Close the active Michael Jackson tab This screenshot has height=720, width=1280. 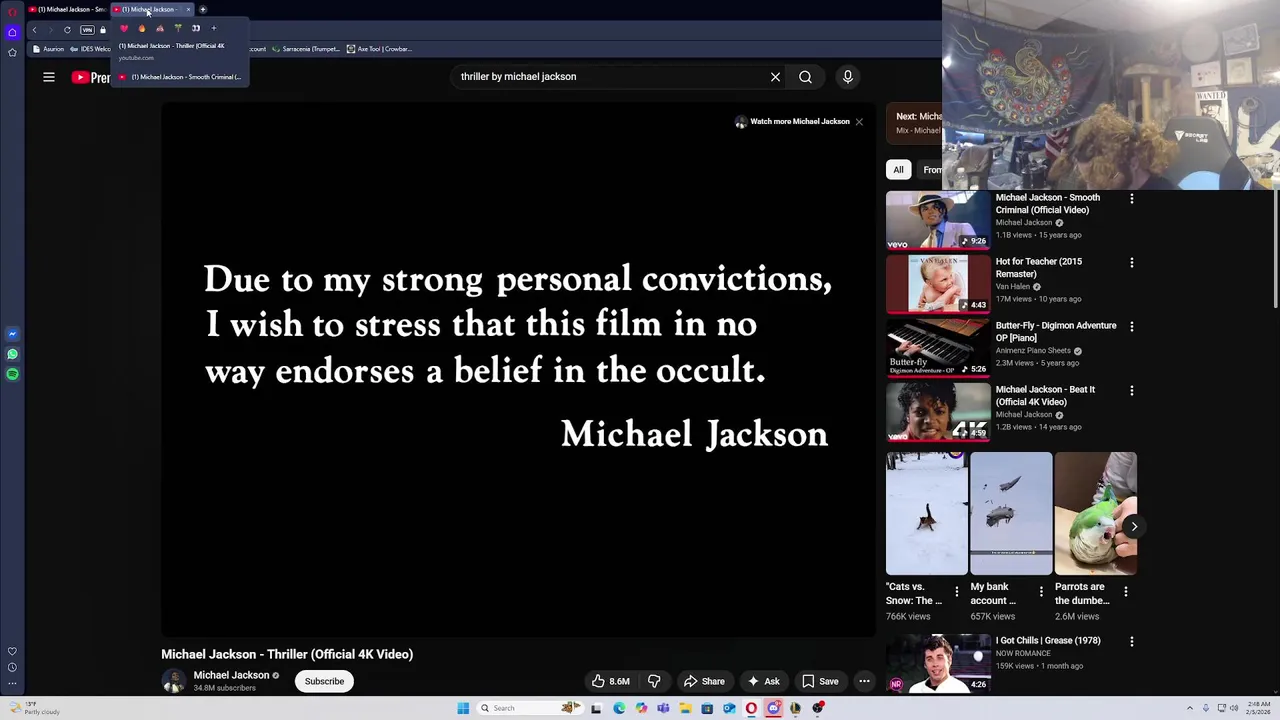coord(188,9)
